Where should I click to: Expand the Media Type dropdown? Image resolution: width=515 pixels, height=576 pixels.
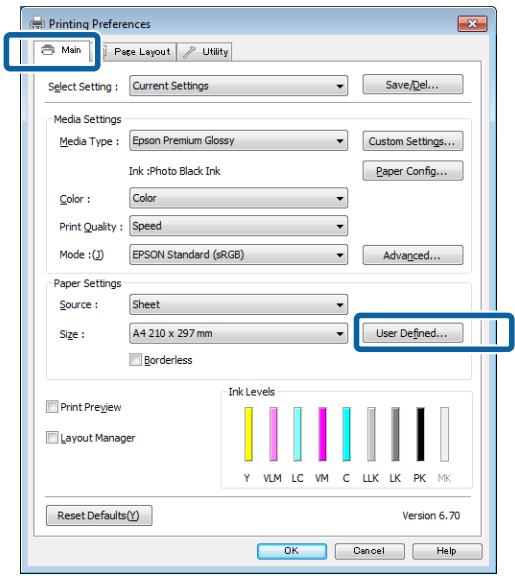[x=238, y=141]
